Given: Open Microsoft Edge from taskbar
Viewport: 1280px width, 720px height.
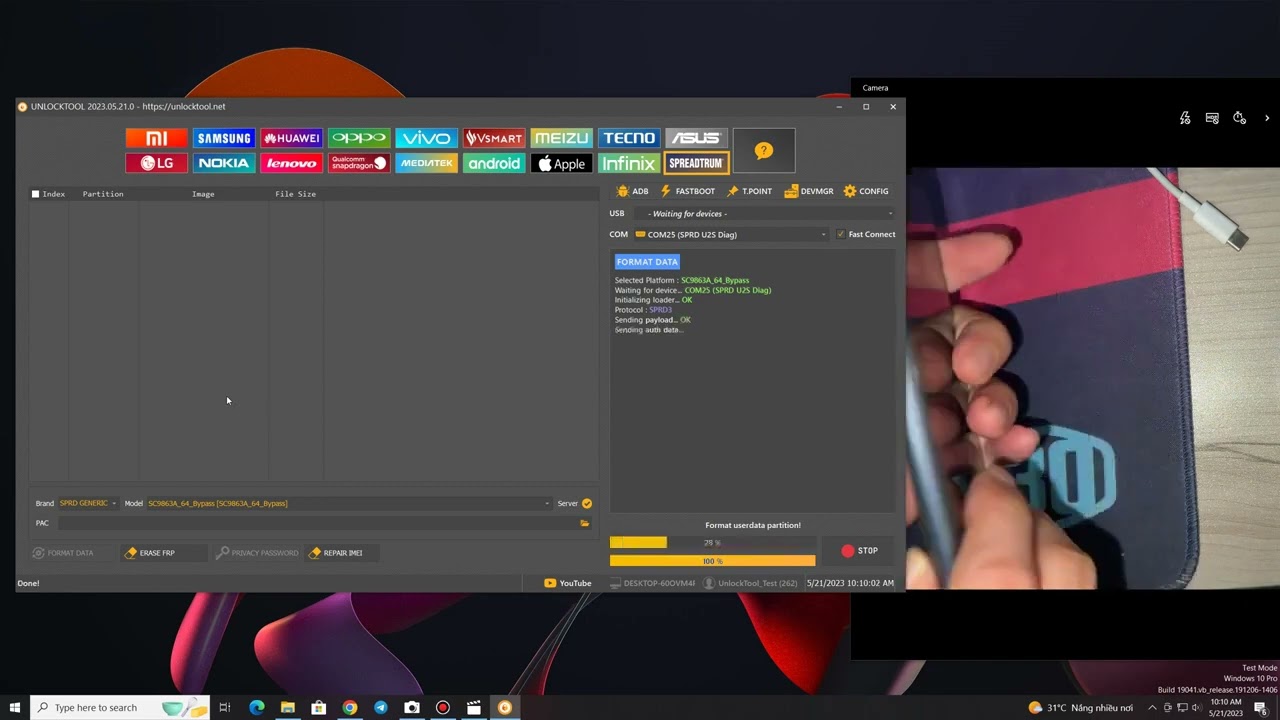Looking at the screenshot, I should [257, 707].
